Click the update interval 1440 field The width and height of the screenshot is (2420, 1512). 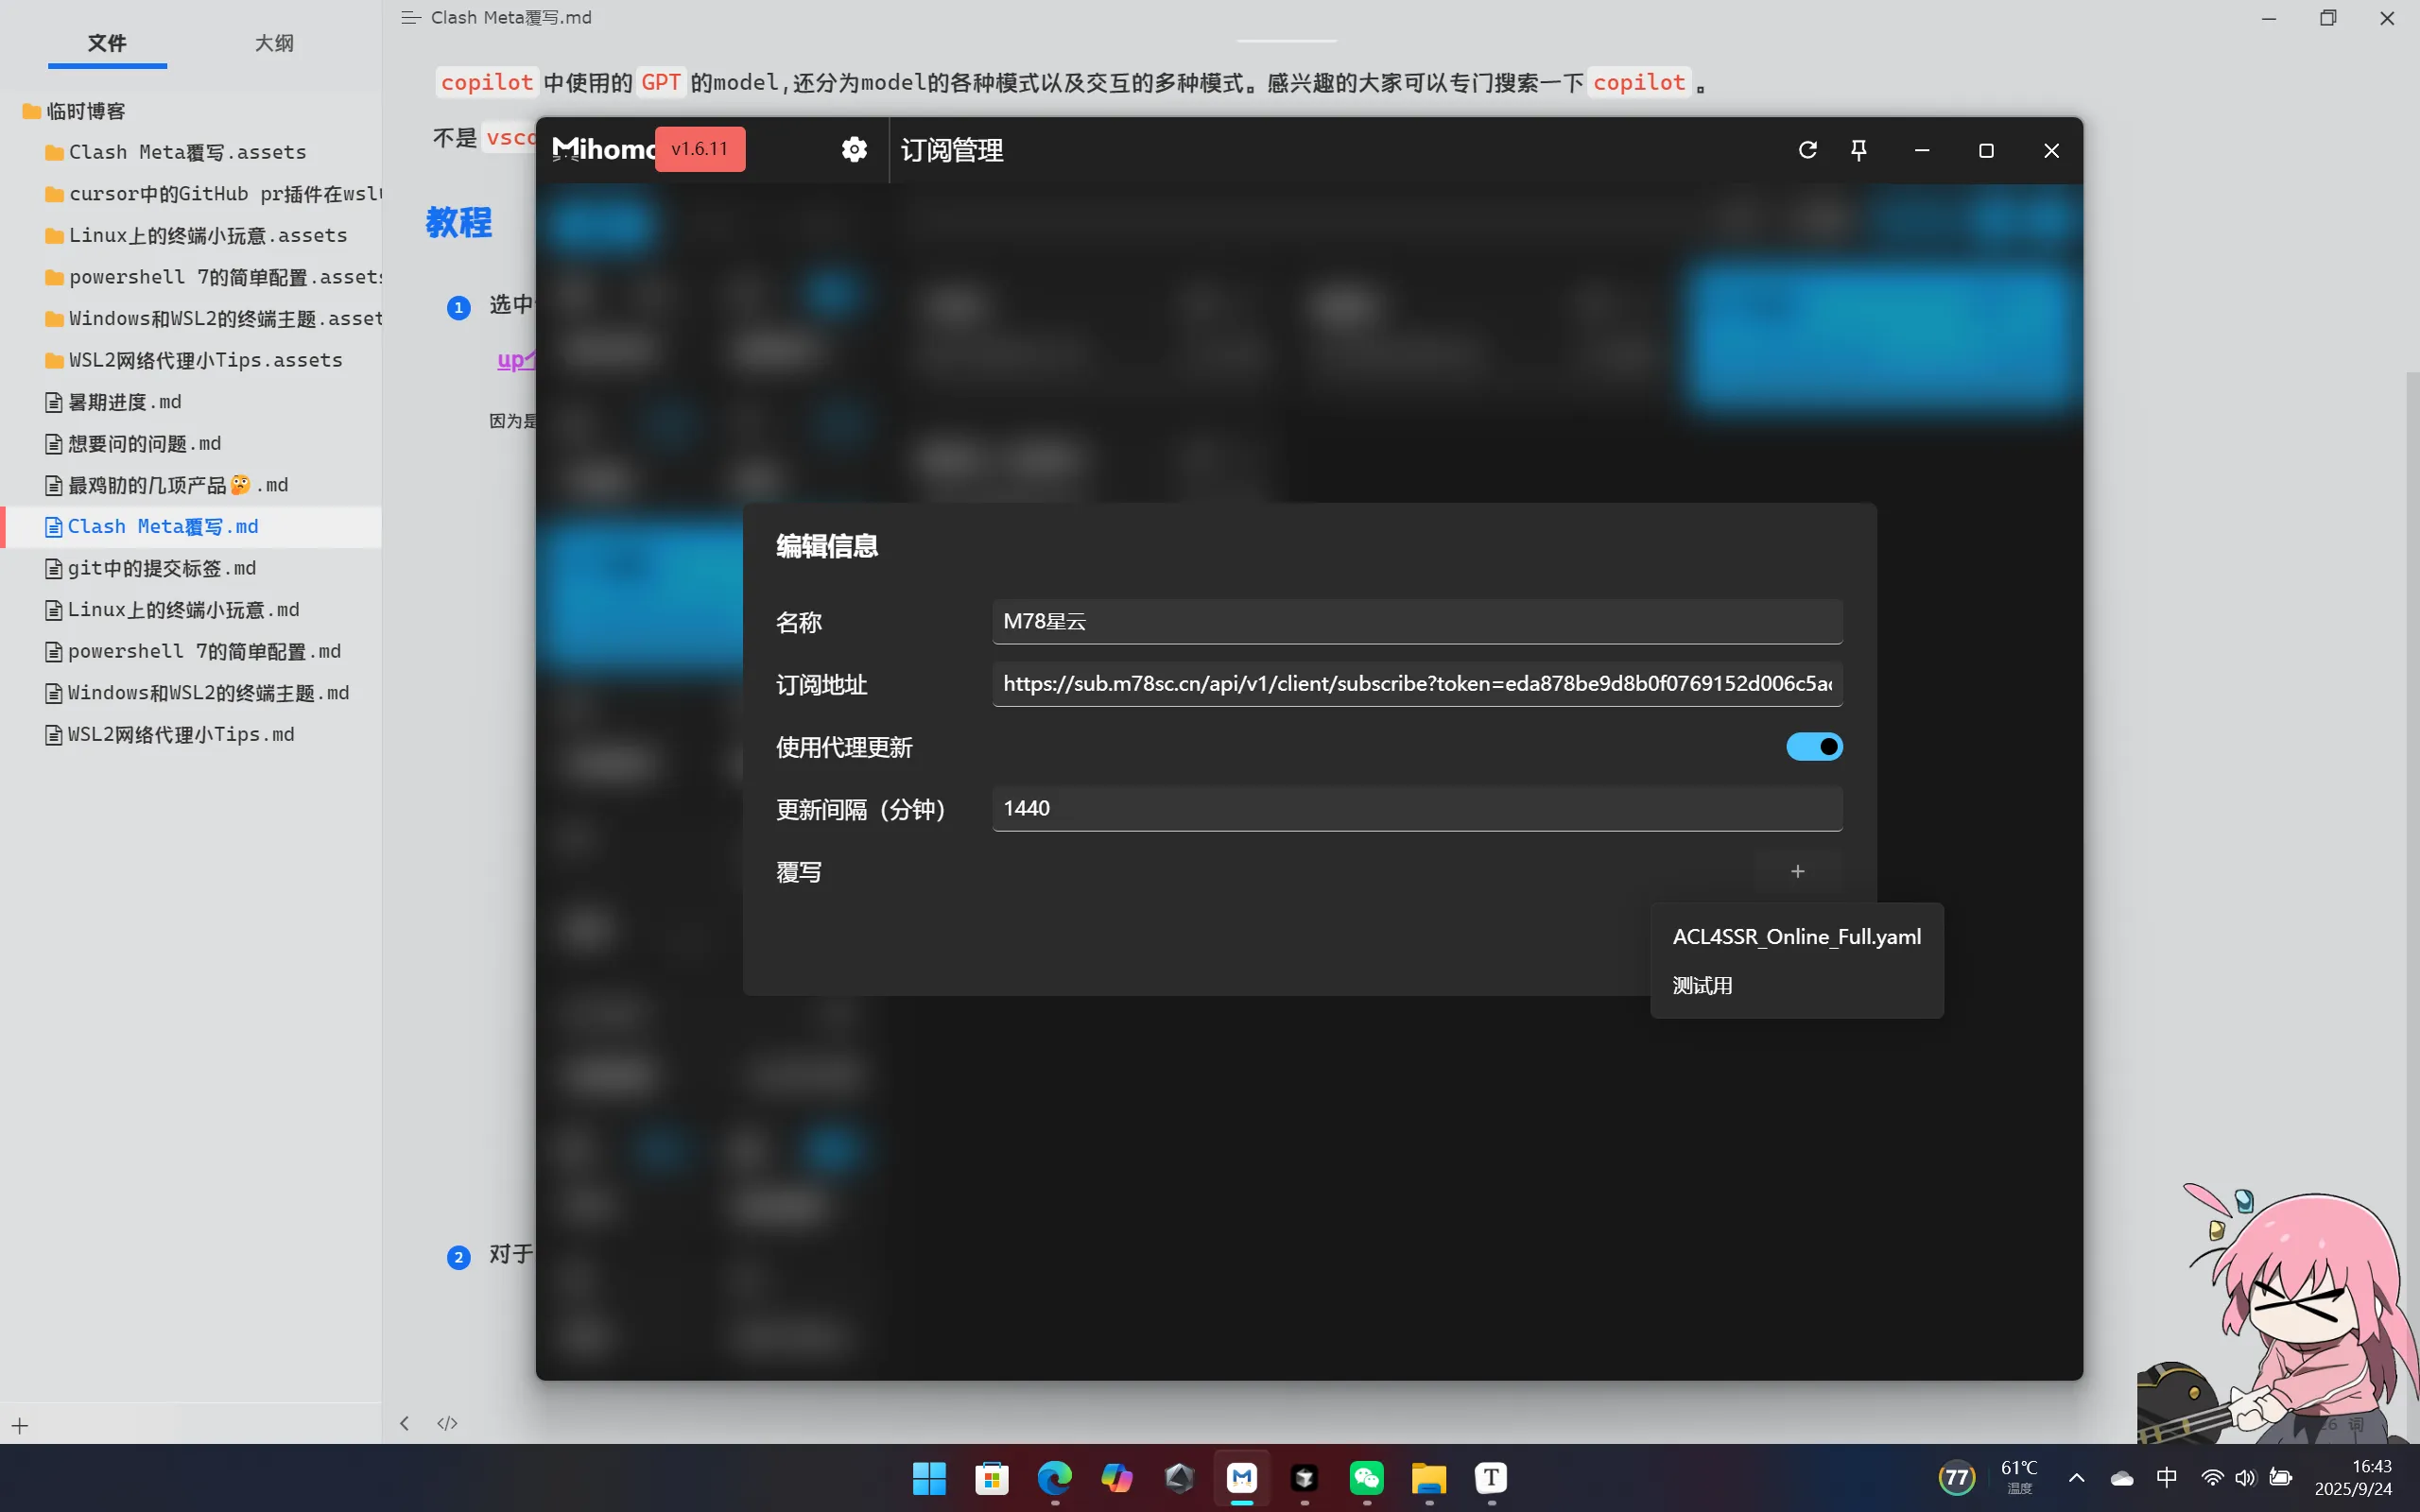point(1415,808)
